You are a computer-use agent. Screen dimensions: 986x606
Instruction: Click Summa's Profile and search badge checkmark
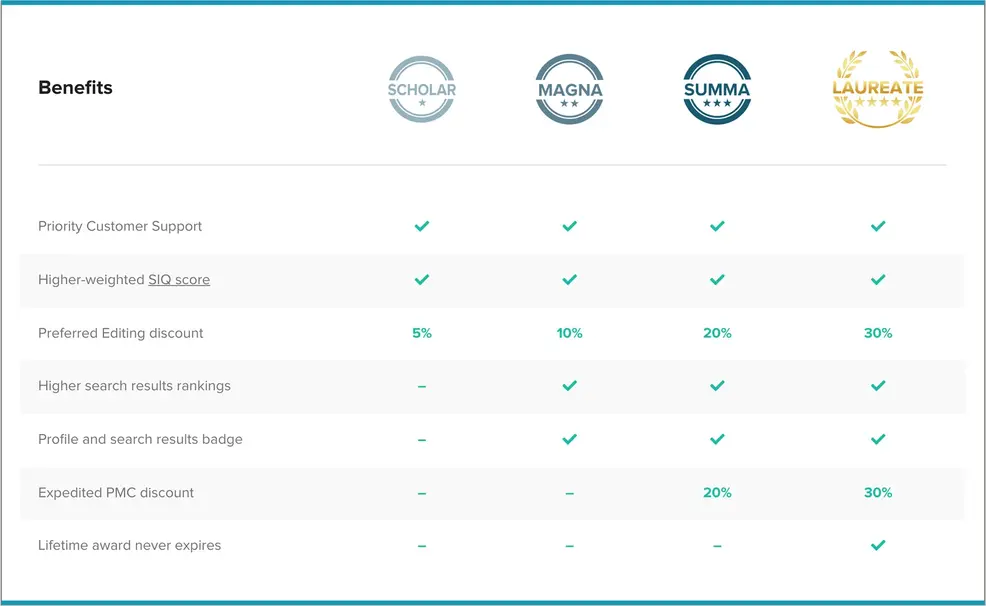click(x=717, y=439)
